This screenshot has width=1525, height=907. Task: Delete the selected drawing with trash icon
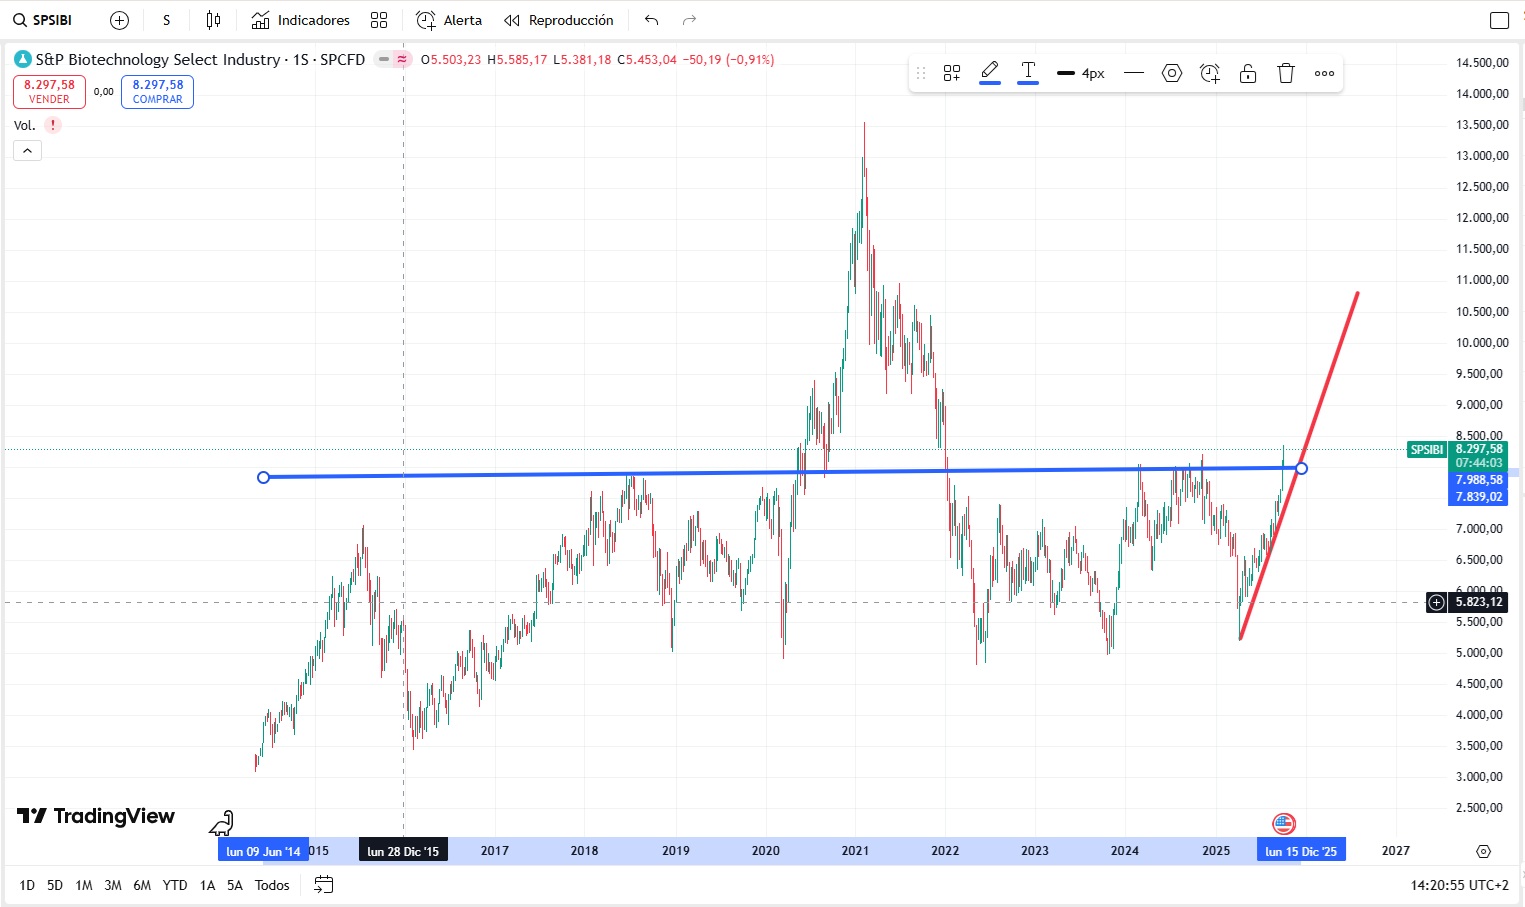[1285, 72]
